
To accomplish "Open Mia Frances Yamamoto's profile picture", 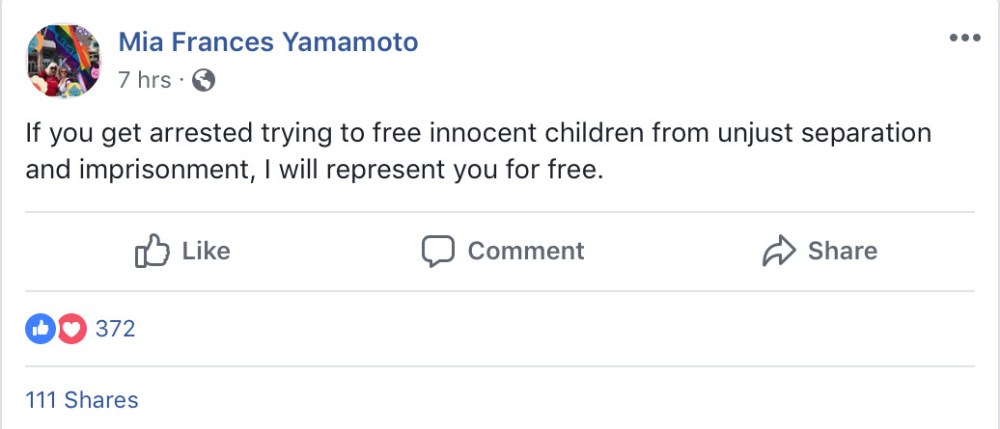I will (x=64, y=60).
